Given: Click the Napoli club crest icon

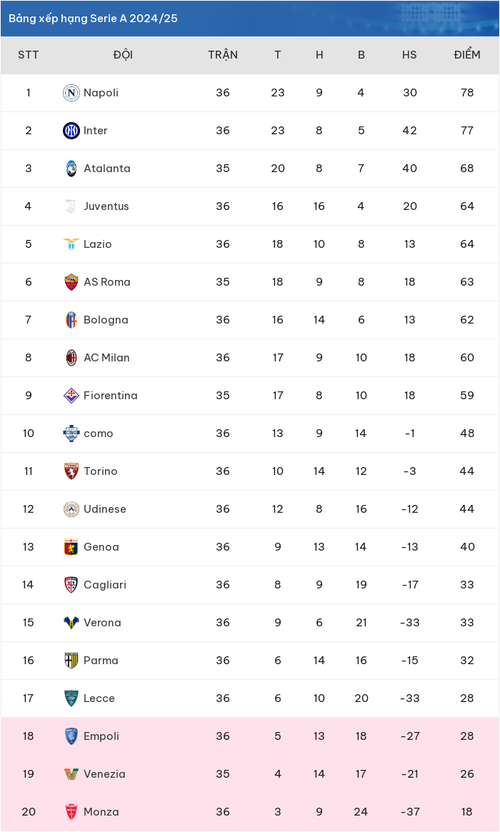Looking at the screenshot, I should pyautogui.click(x=71, y=93).
